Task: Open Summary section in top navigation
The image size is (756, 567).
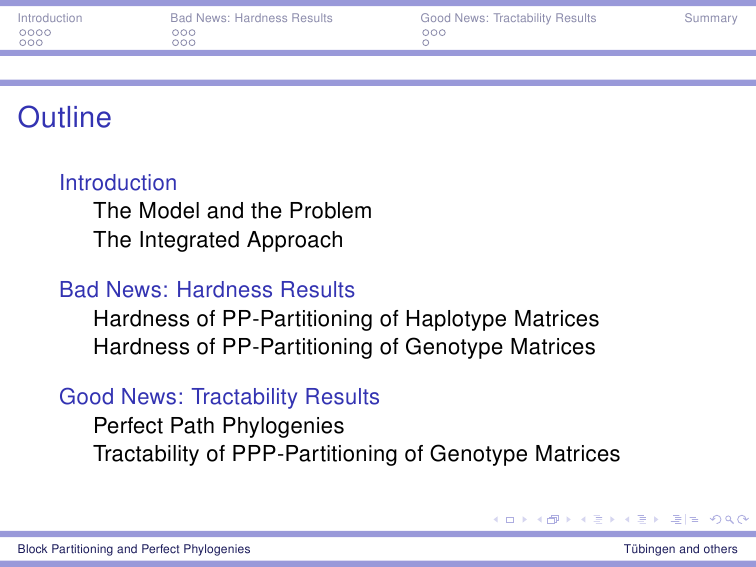Action: coord(711,18)
